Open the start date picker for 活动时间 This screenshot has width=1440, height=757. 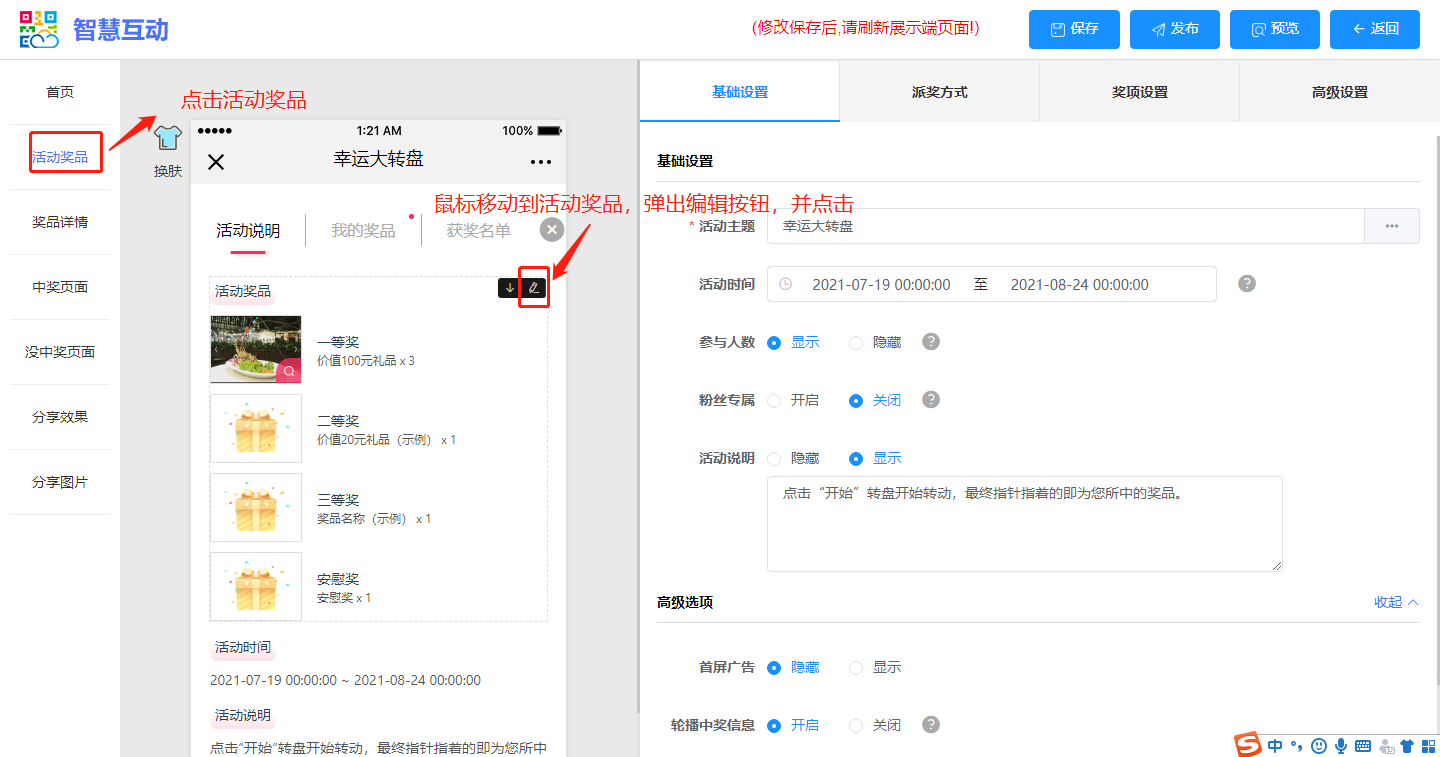point(880,285)
